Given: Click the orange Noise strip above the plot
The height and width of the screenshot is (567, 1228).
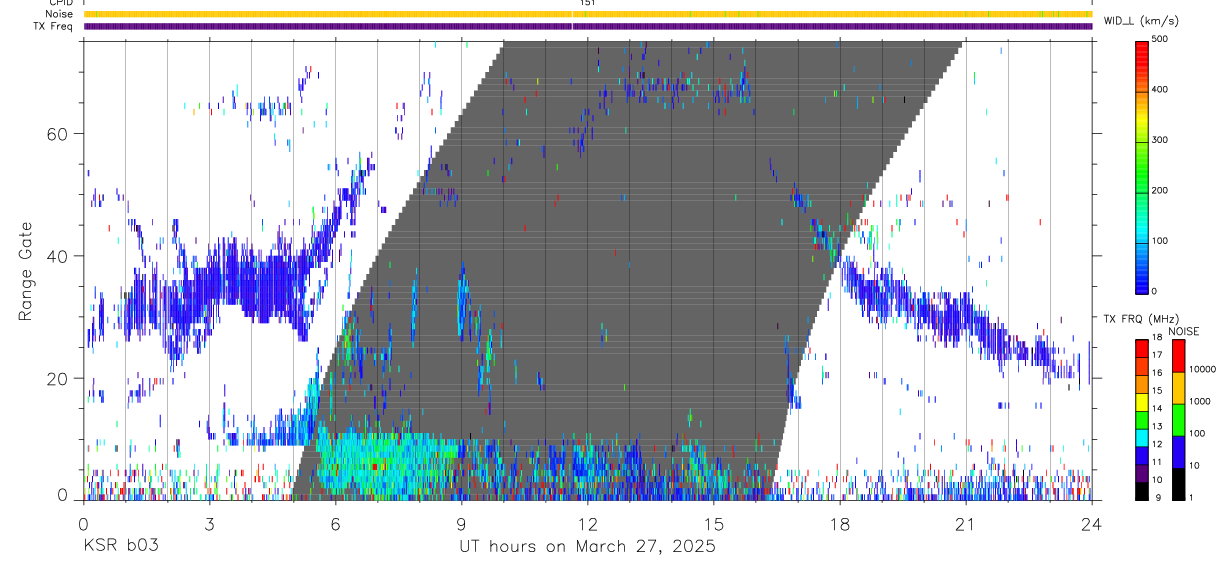Looking at the screenshot, I should click(588, 14).
